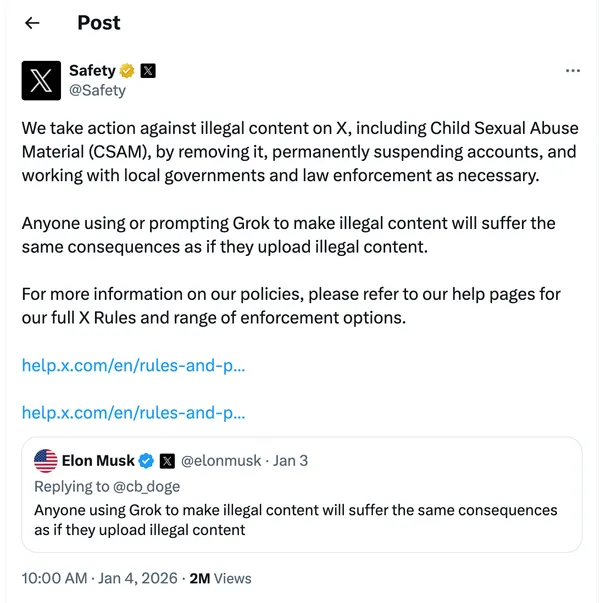Click the blue verified checkmark beside Elon Musk
The height and width of the screenshot is (603, 600).
click(146, 461)
